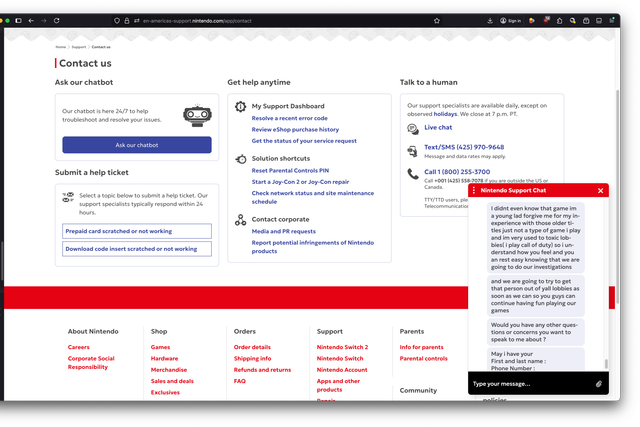
Task: Click the Text/SMS phone message icon
Action: [x=413, y=151]
